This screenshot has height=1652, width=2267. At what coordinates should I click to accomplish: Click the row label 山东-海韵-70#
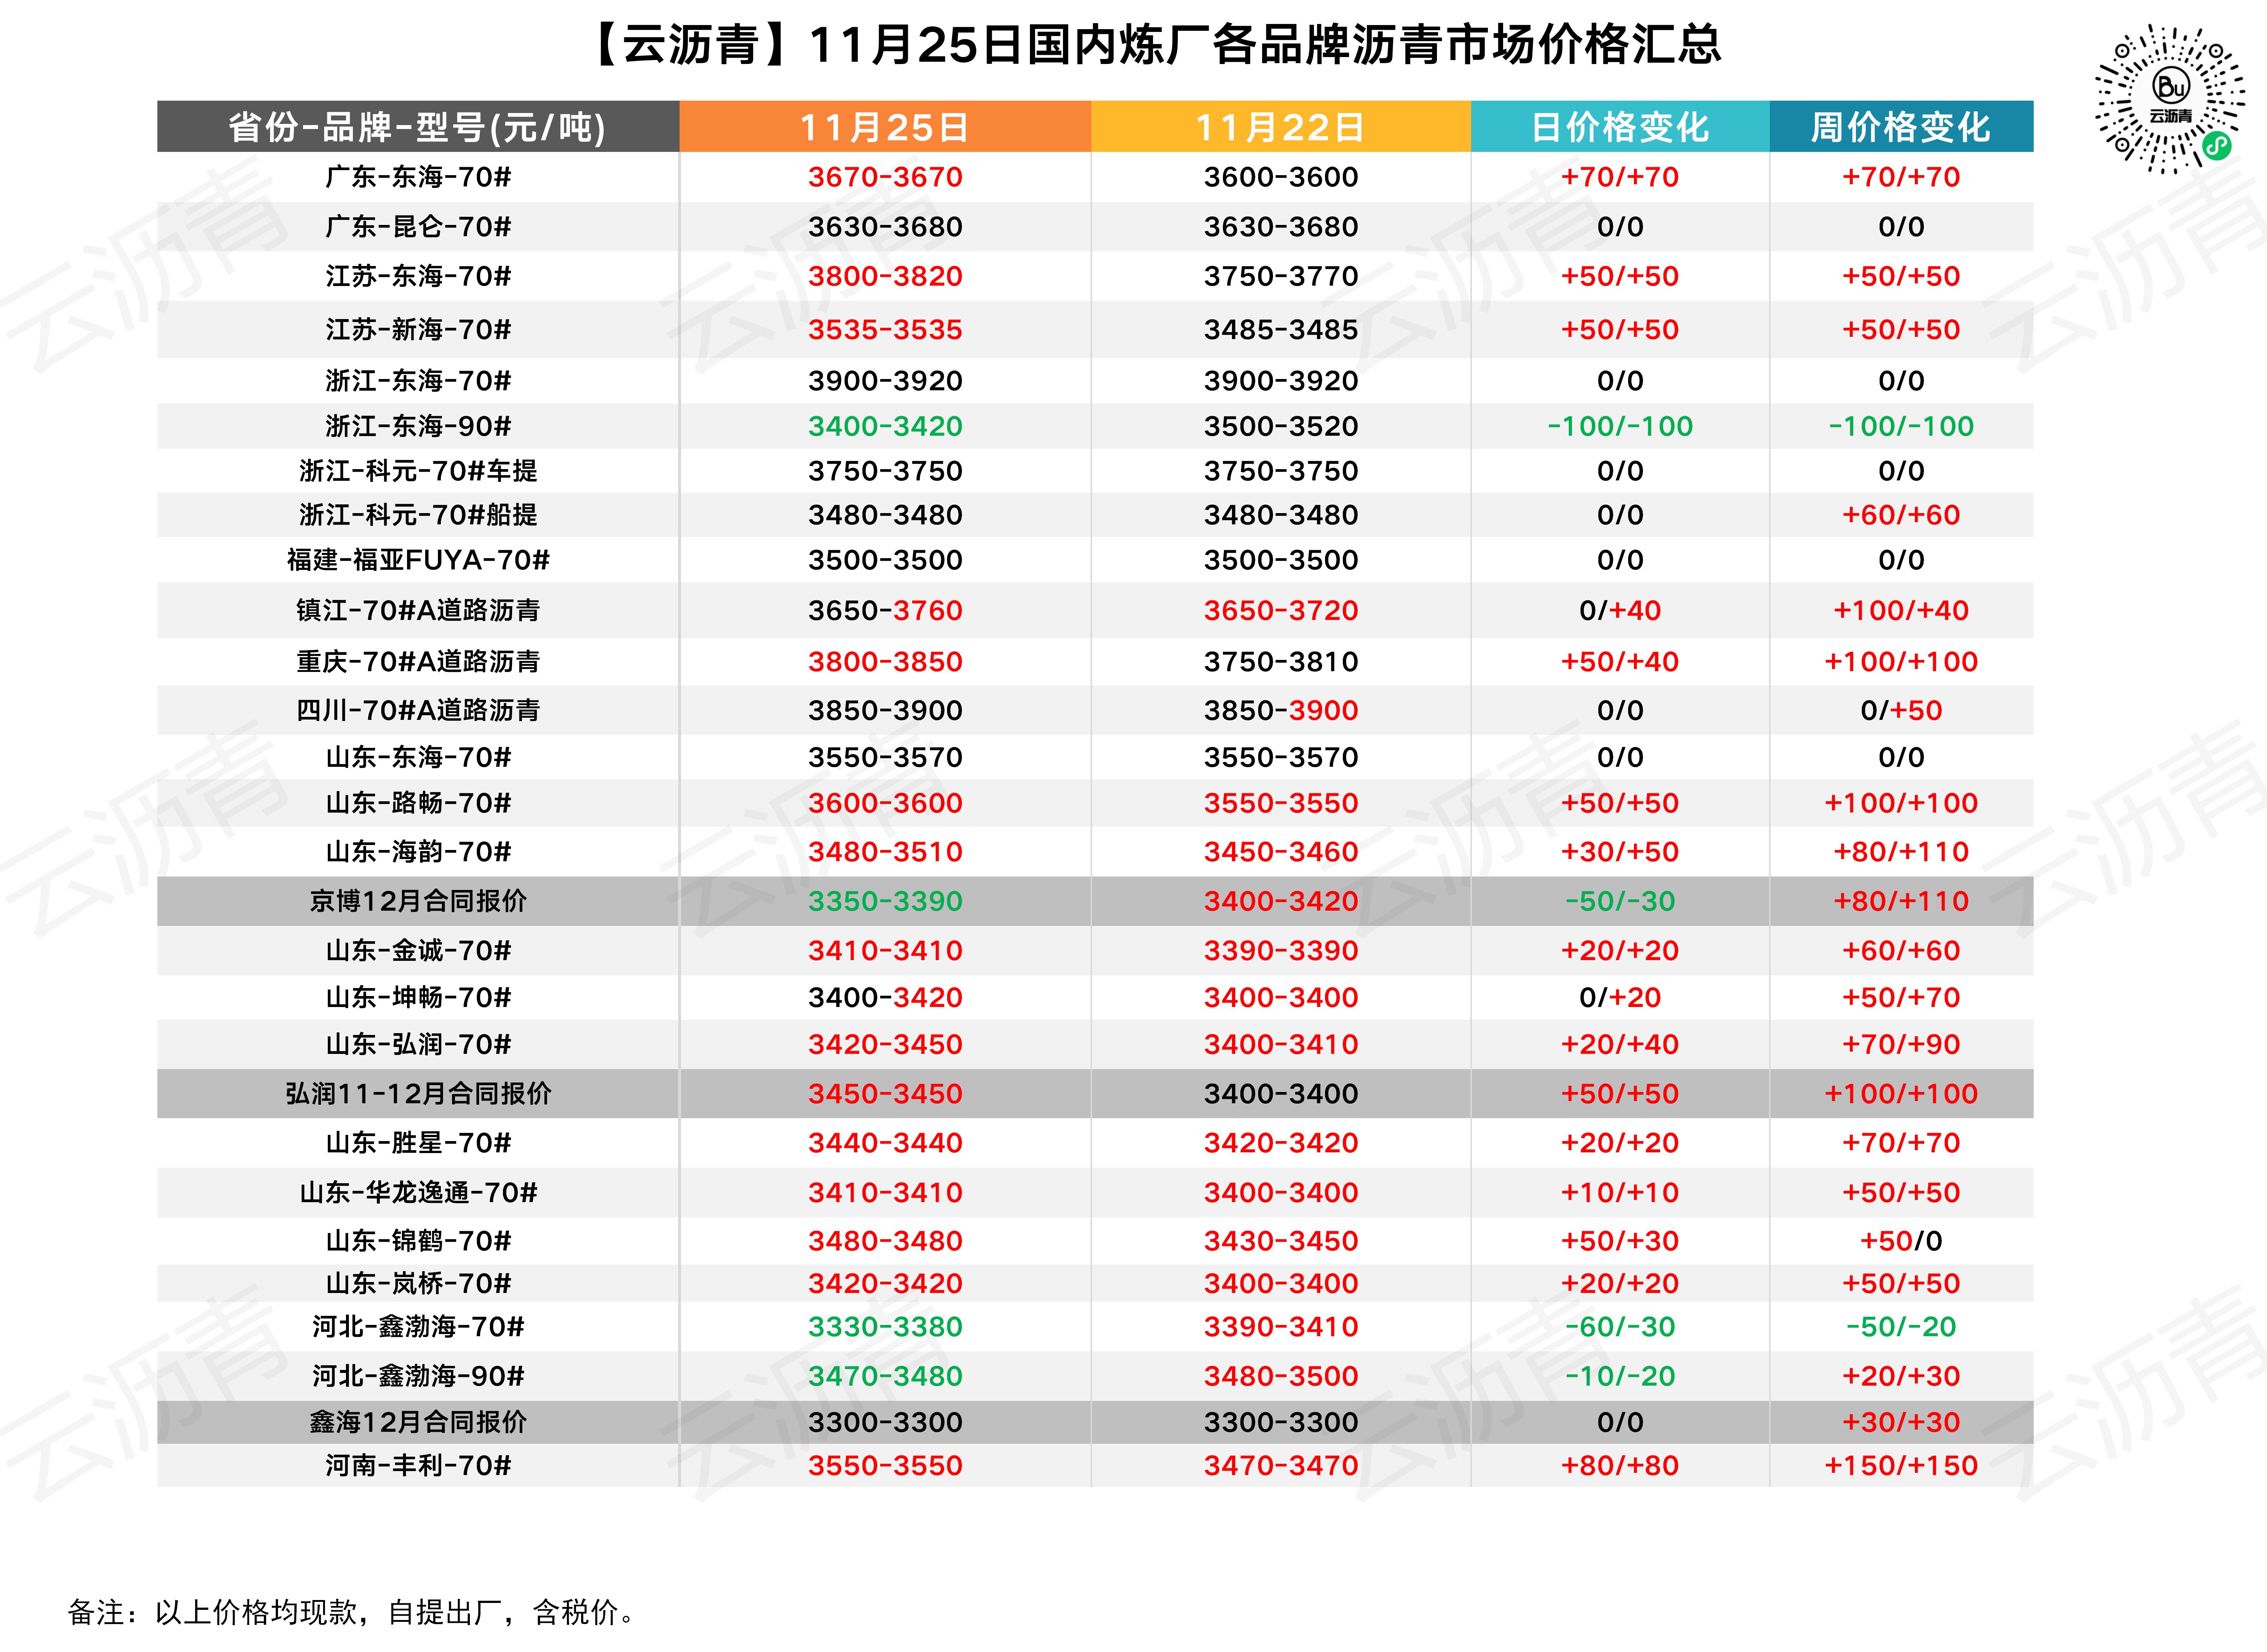[x=418, y=852]
